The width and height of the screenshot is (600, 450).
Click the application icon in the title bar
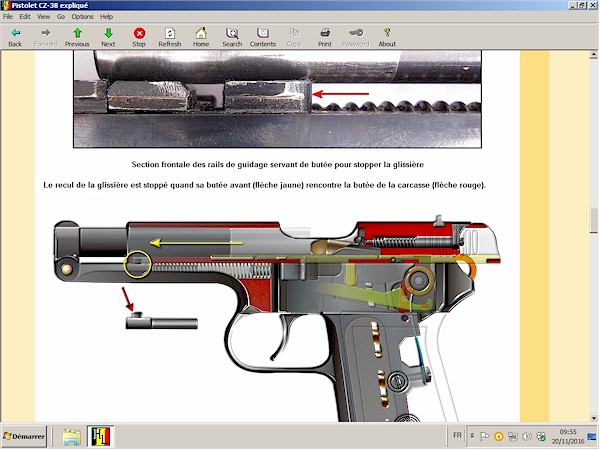click(5, 5)
